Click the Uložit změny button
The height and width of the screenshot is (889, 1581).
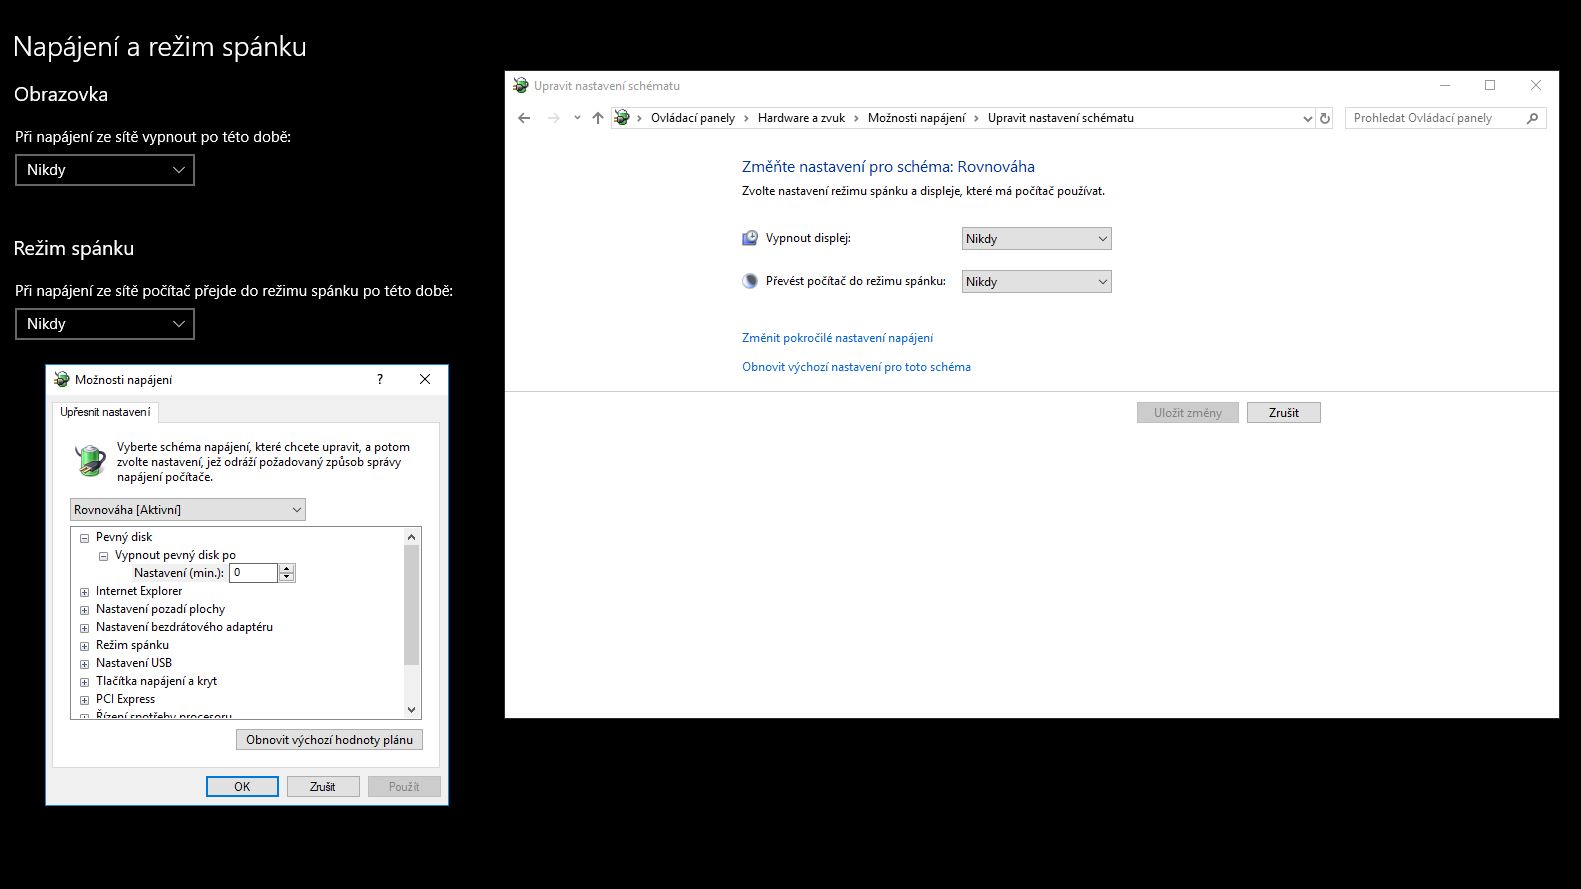(1187, 412)
